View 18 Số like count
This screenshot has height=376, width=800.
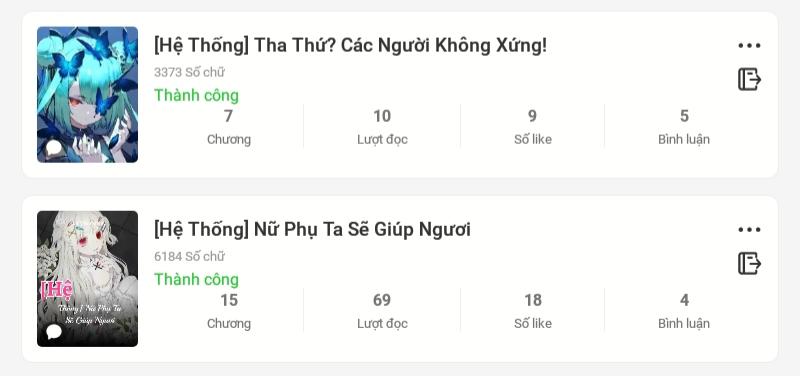(x=533, y=311)
